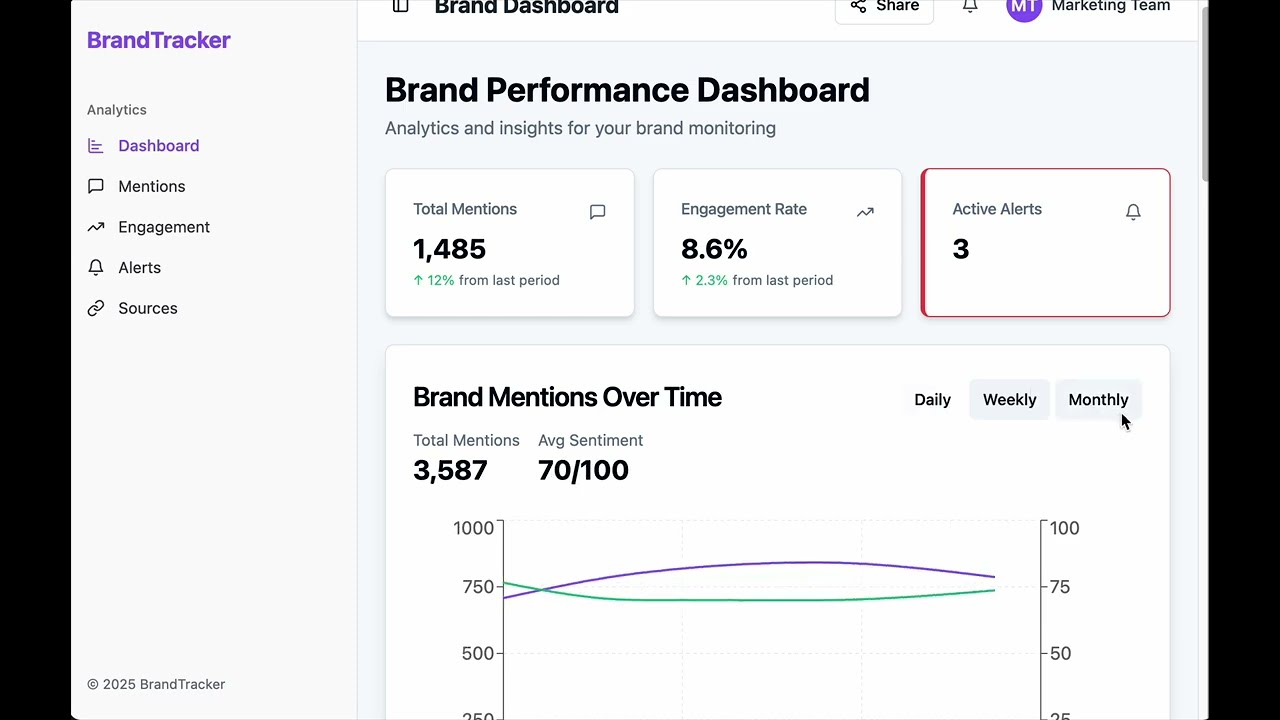Go to Dashboard in sidebar
This screenshot has height=720, width=1280.
coord(158,146)
